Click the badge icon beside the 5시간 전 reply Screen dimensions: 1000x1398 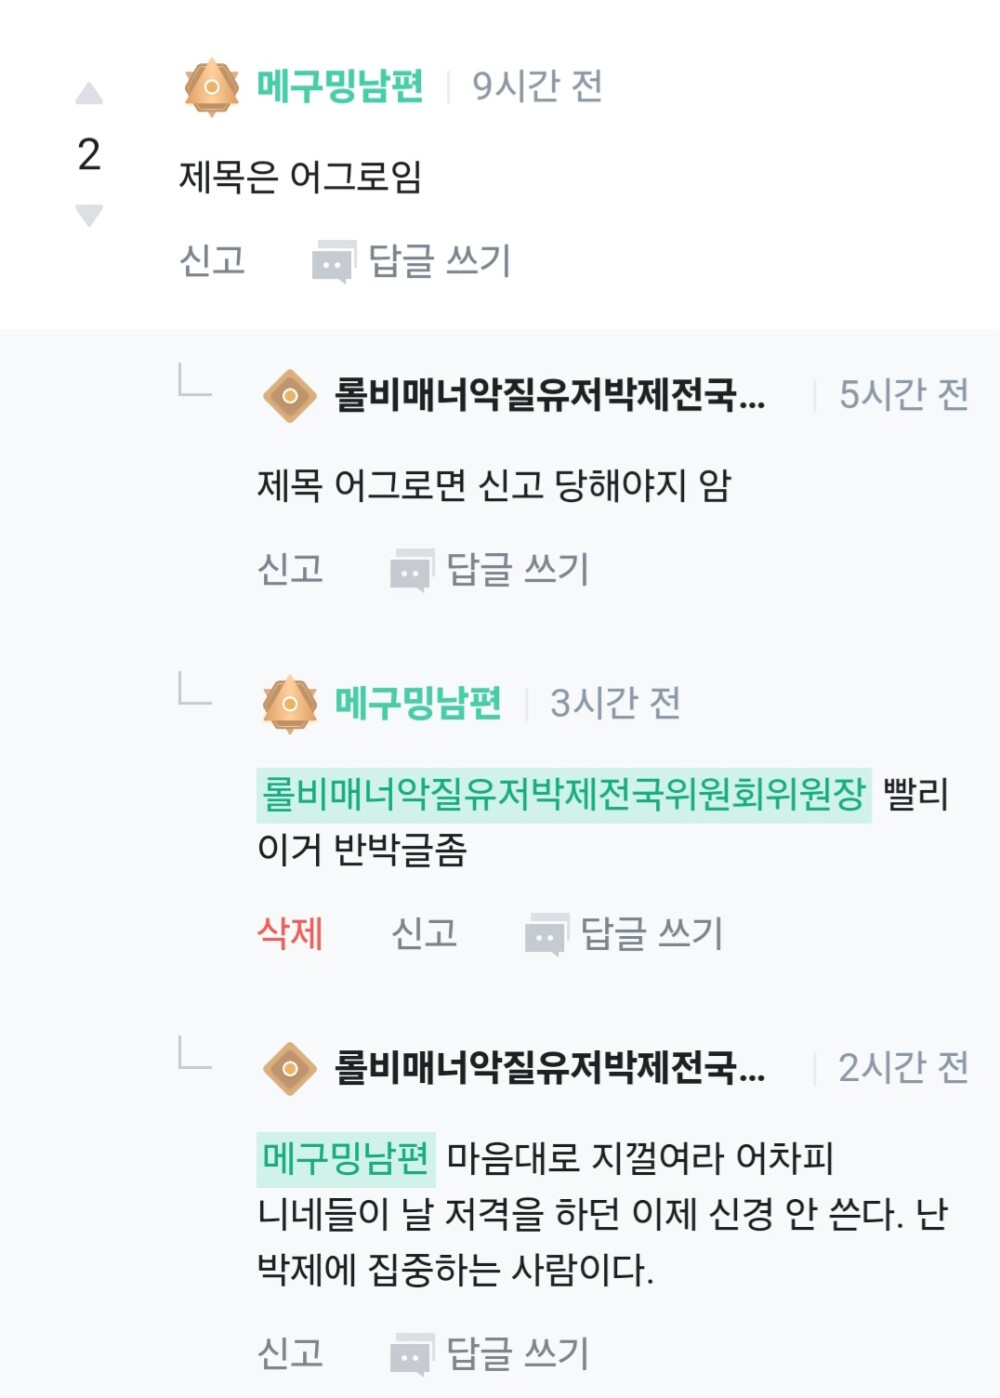point(290,396)
